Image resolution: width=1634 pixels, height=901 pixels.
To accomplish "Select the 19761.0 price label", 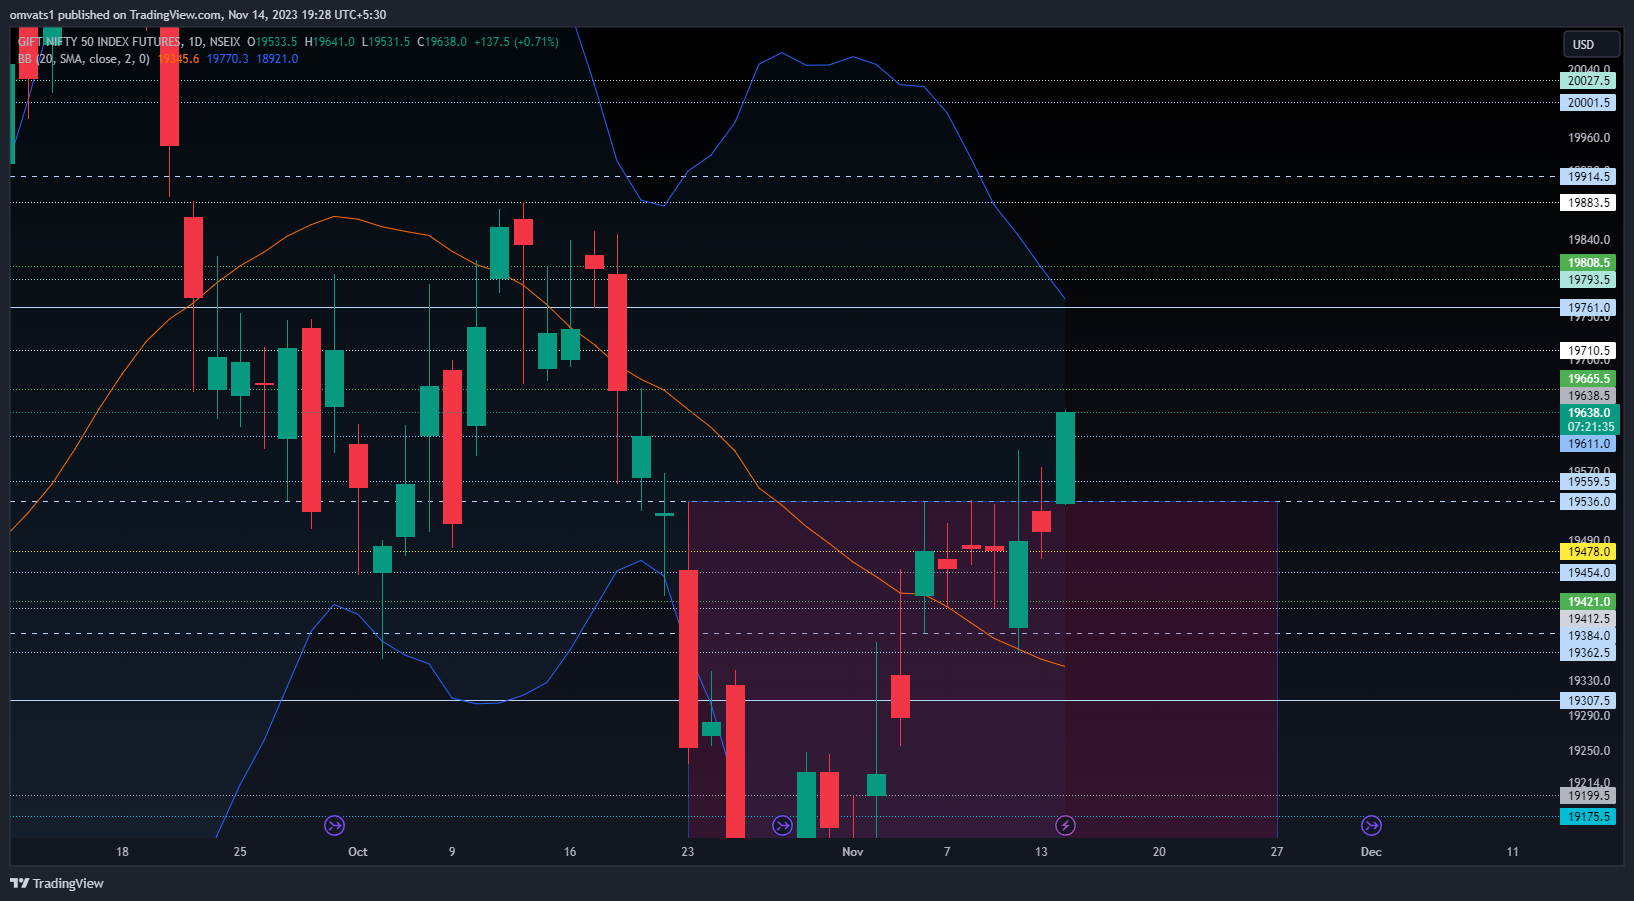I will click(1588, 308).
